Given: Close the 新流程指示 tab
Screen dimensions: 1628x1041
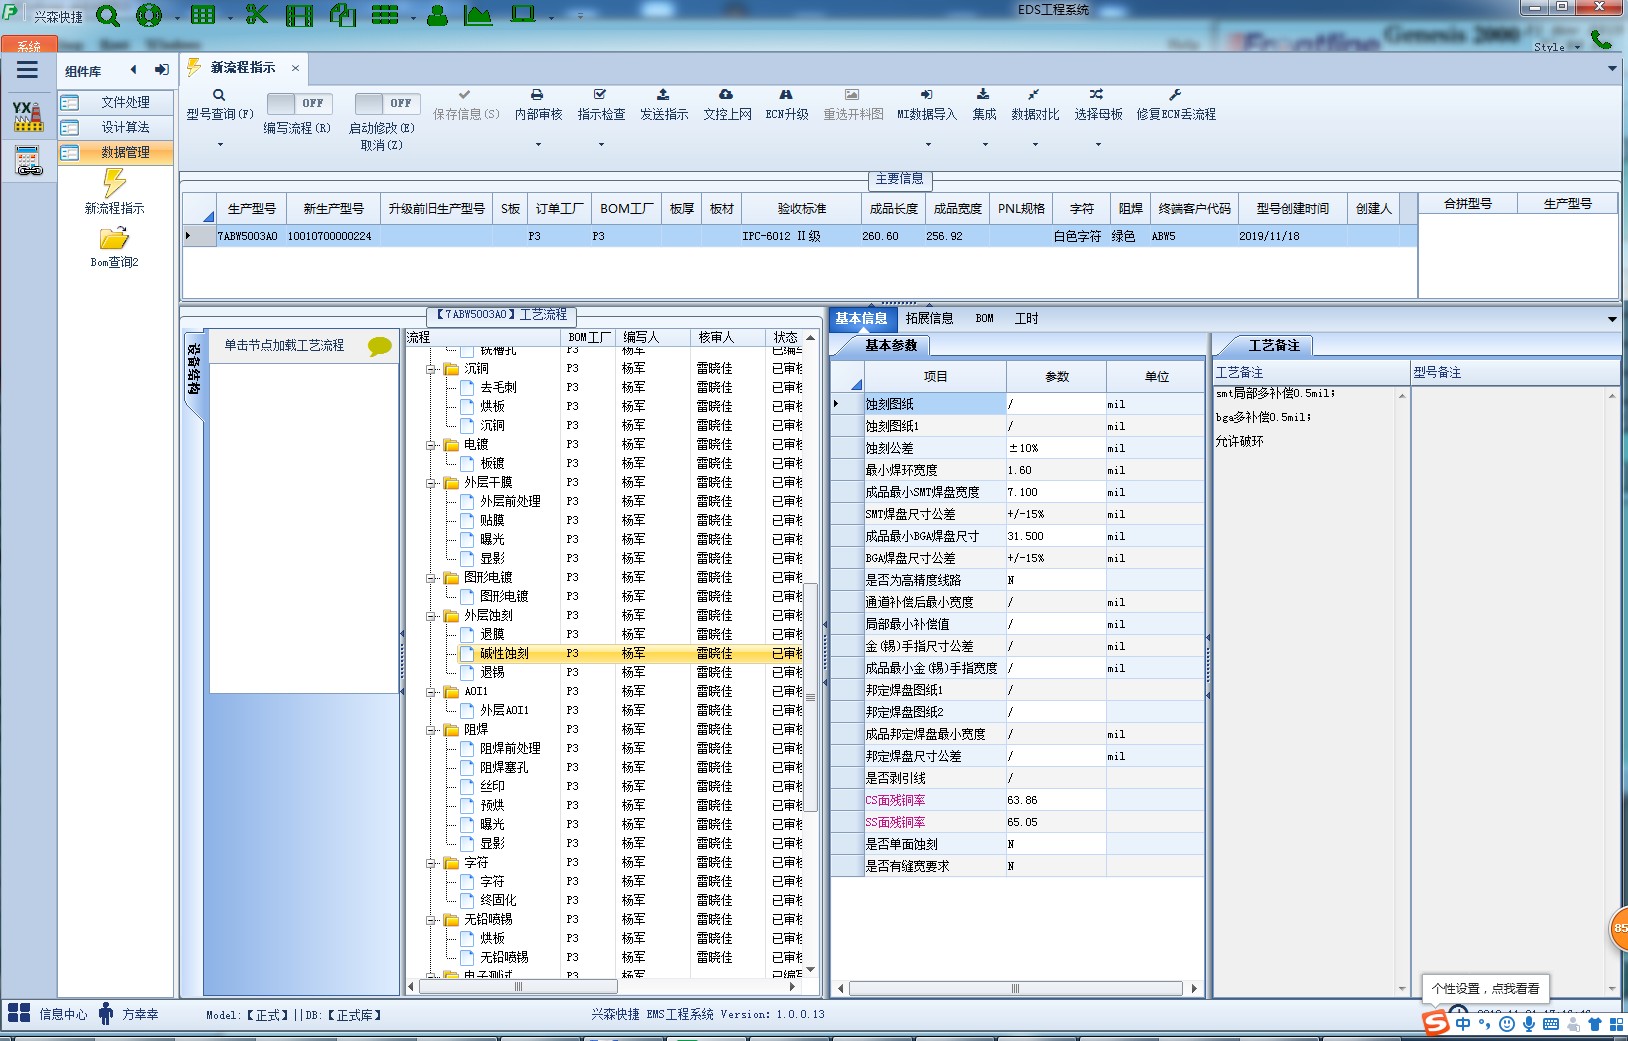Looking at the screenshot, I should (295, 68).
